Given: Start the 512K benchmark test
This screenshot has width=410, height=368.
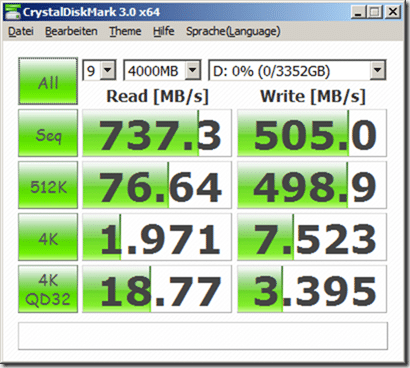Looking at the screenshot, I should pos(48,185).
